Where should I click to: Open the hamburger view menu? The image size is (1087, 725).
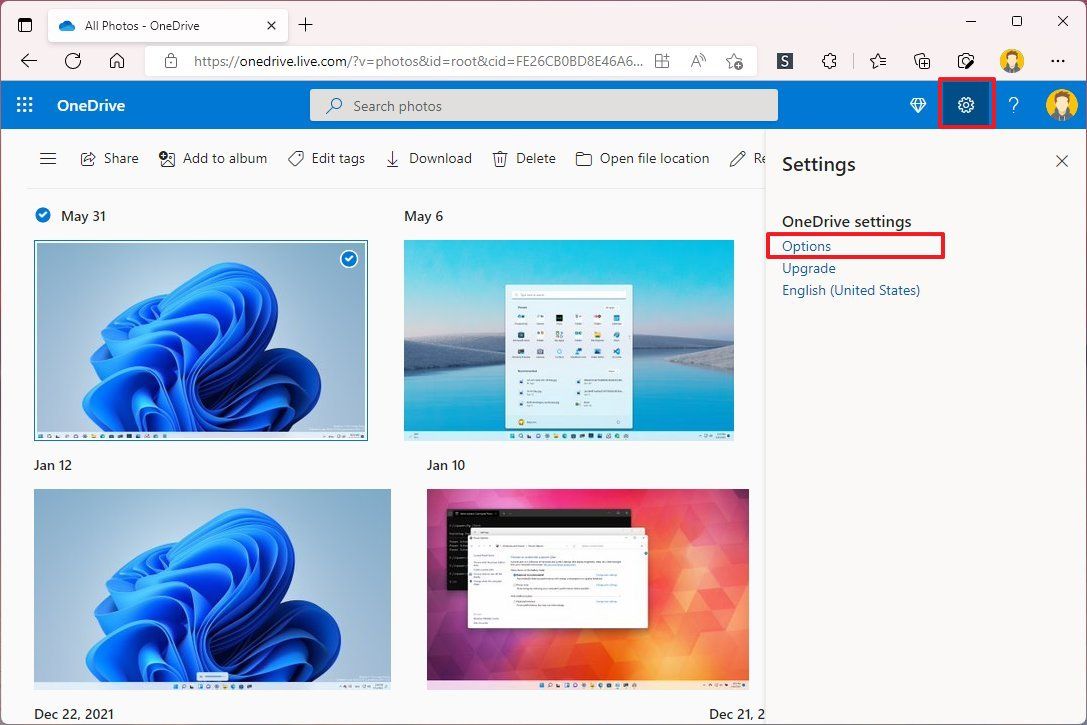point(48,158)
